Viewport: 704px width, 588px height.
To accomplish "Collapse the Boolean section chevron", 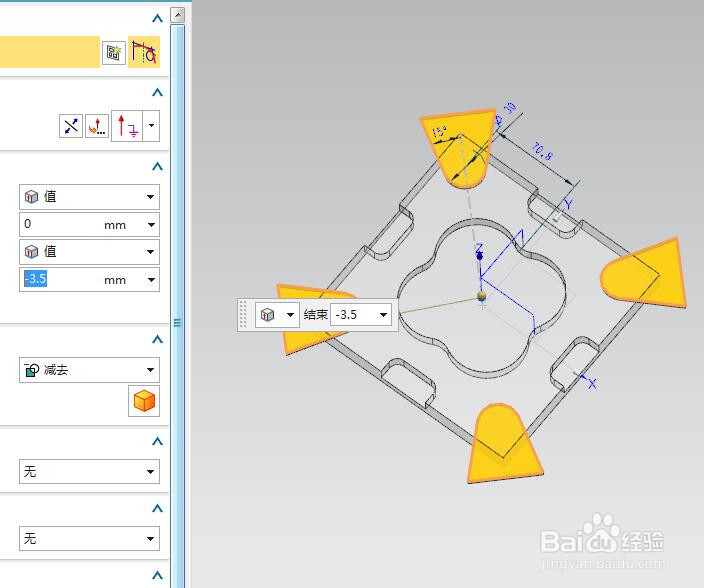I will [157, 339].
